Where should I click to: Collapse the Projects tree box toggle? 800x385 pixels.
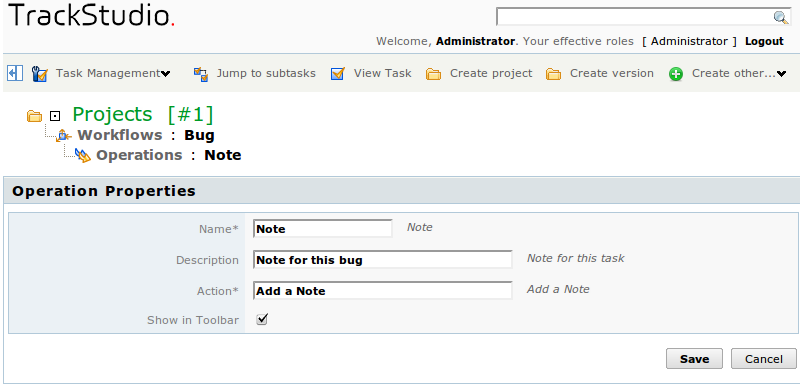pos(55,116)
